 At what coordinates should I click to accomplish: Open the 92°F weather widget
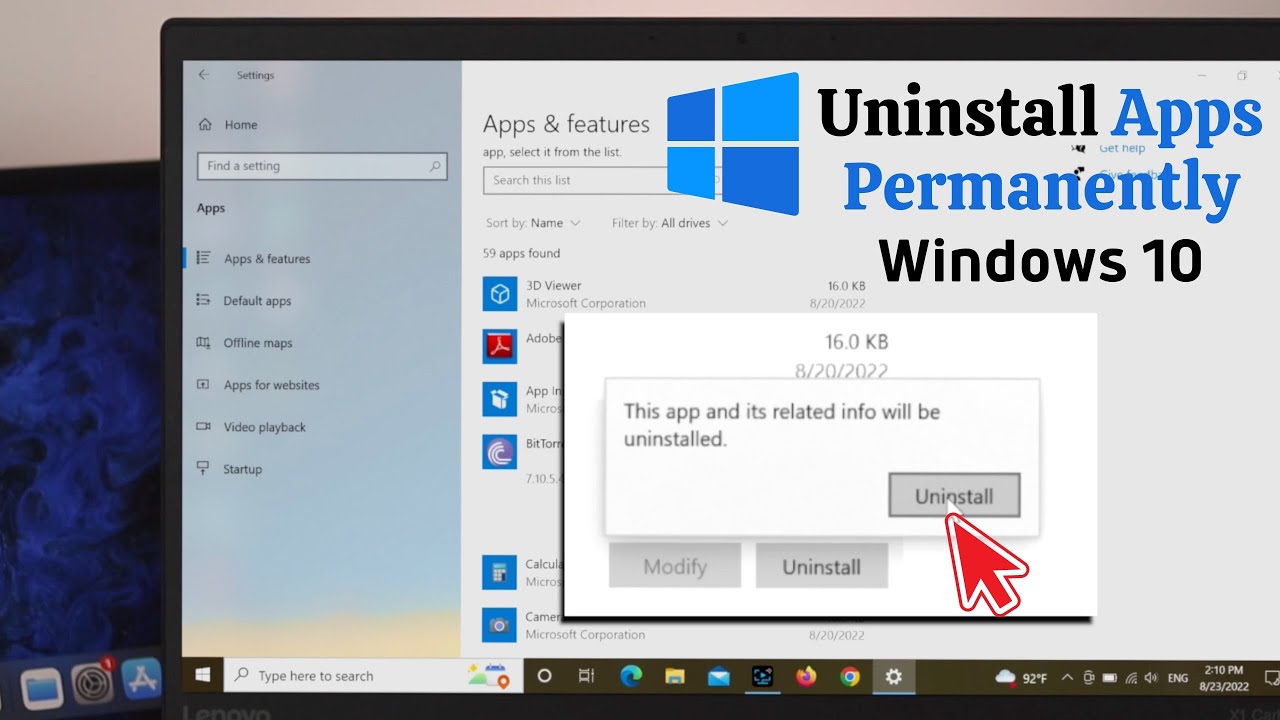[1022, 677]
